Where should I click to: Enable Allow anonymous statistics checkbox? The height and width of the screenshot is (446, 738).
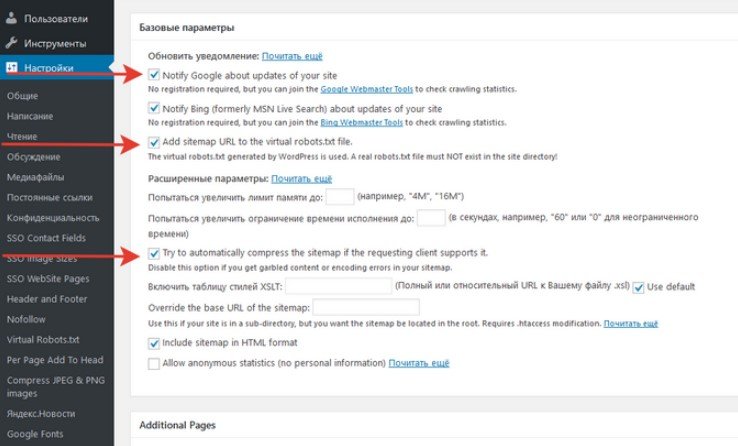154,363
